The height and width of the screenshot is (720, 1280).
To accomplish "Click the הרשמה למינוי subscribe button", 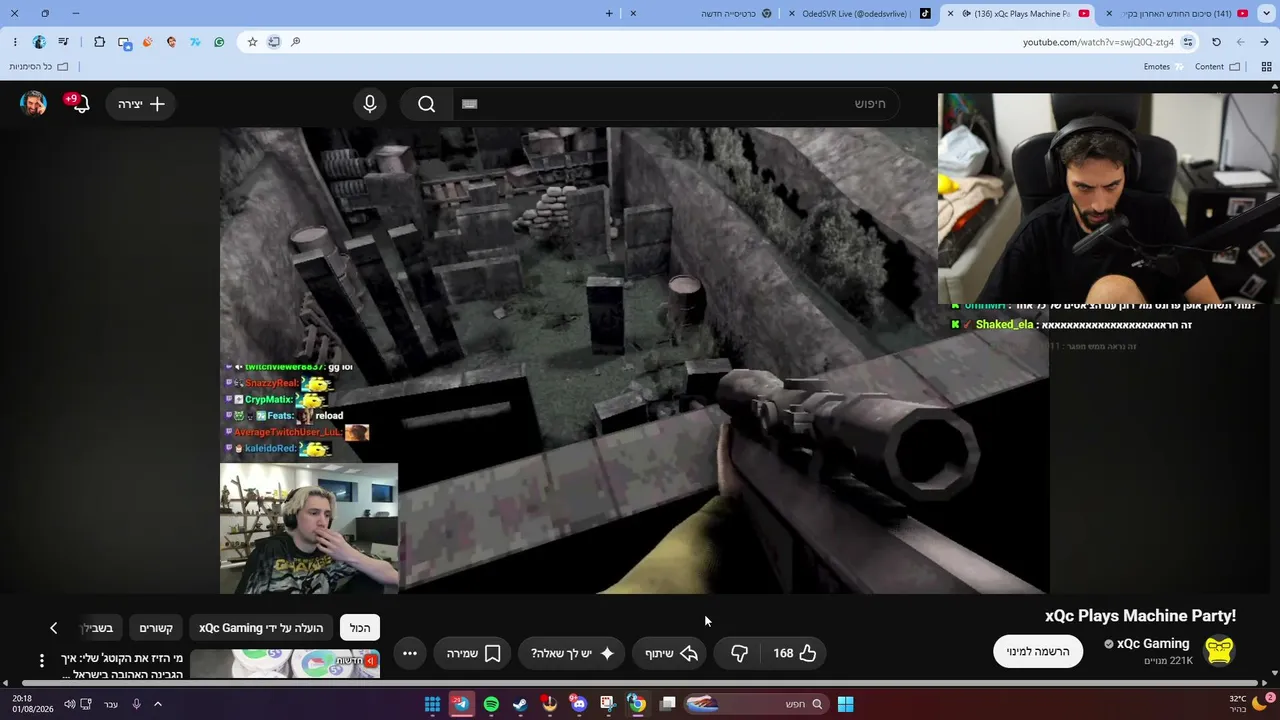I will click(1038, 652).
